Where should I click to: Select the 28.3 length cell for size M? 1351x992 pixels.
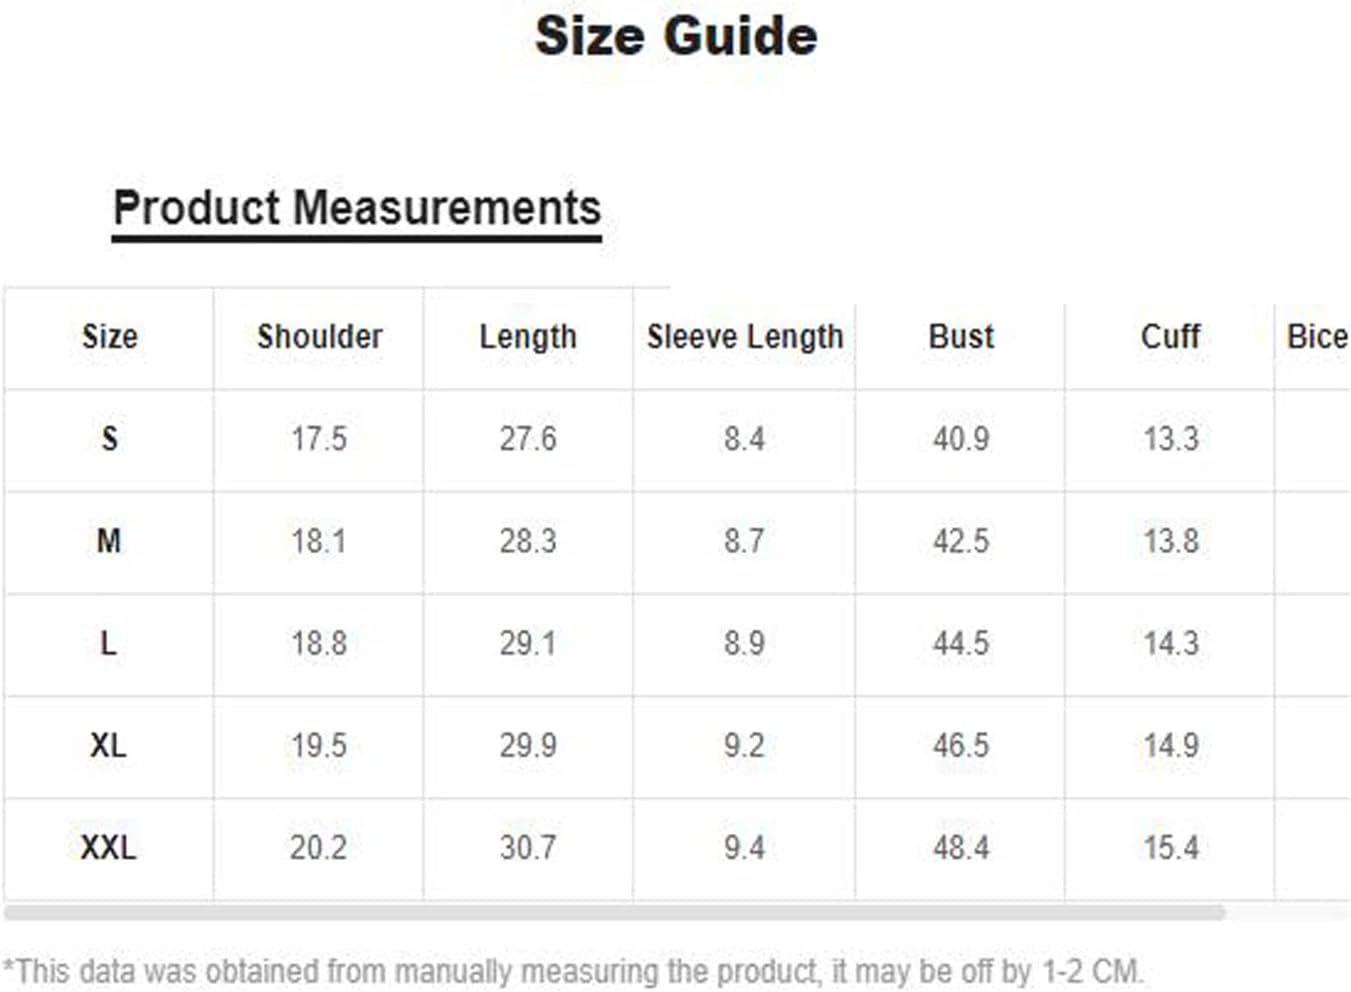(528, 541)
